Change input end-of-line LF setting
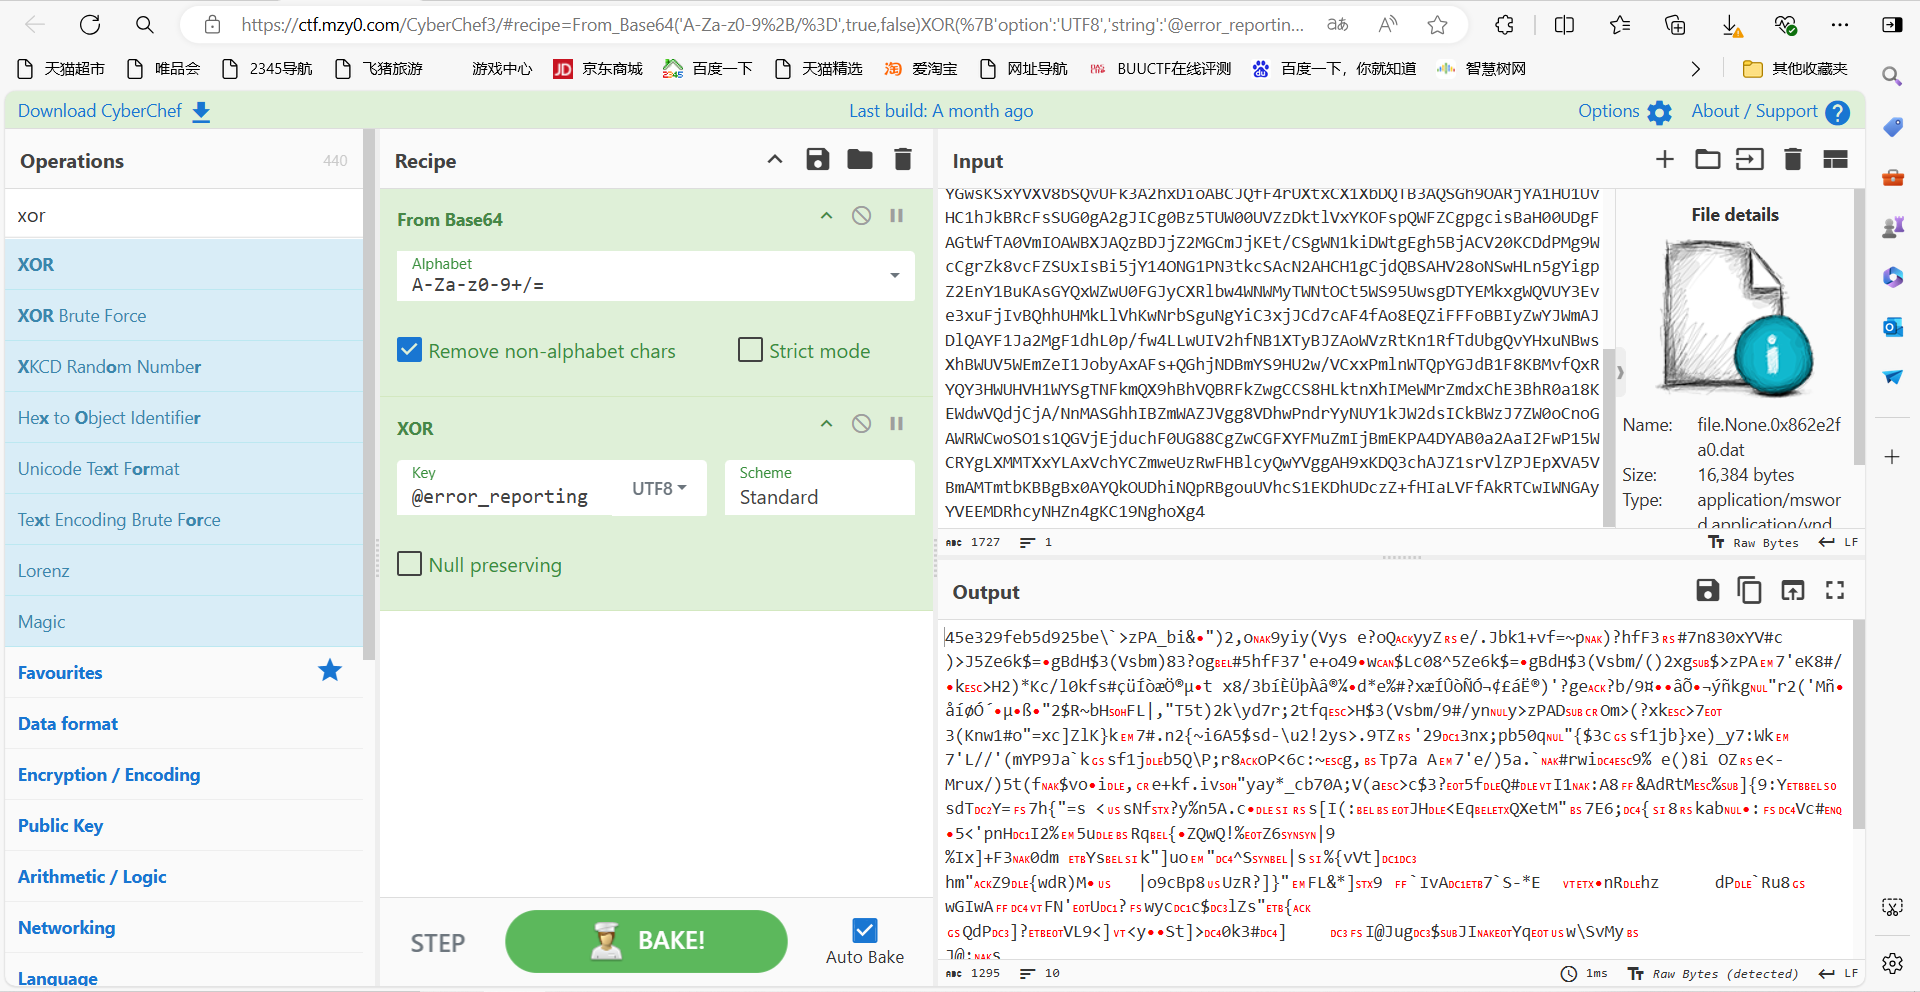This screenshot has height=992, width=1920. coord(1838,542)
